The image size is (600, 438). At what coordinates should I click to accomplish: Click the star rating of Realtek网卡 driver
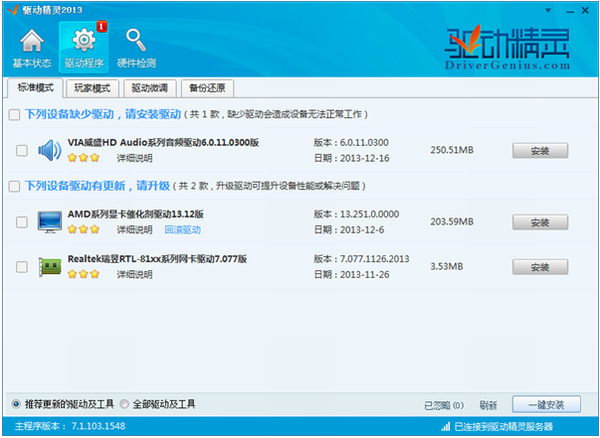click(83, 274)
